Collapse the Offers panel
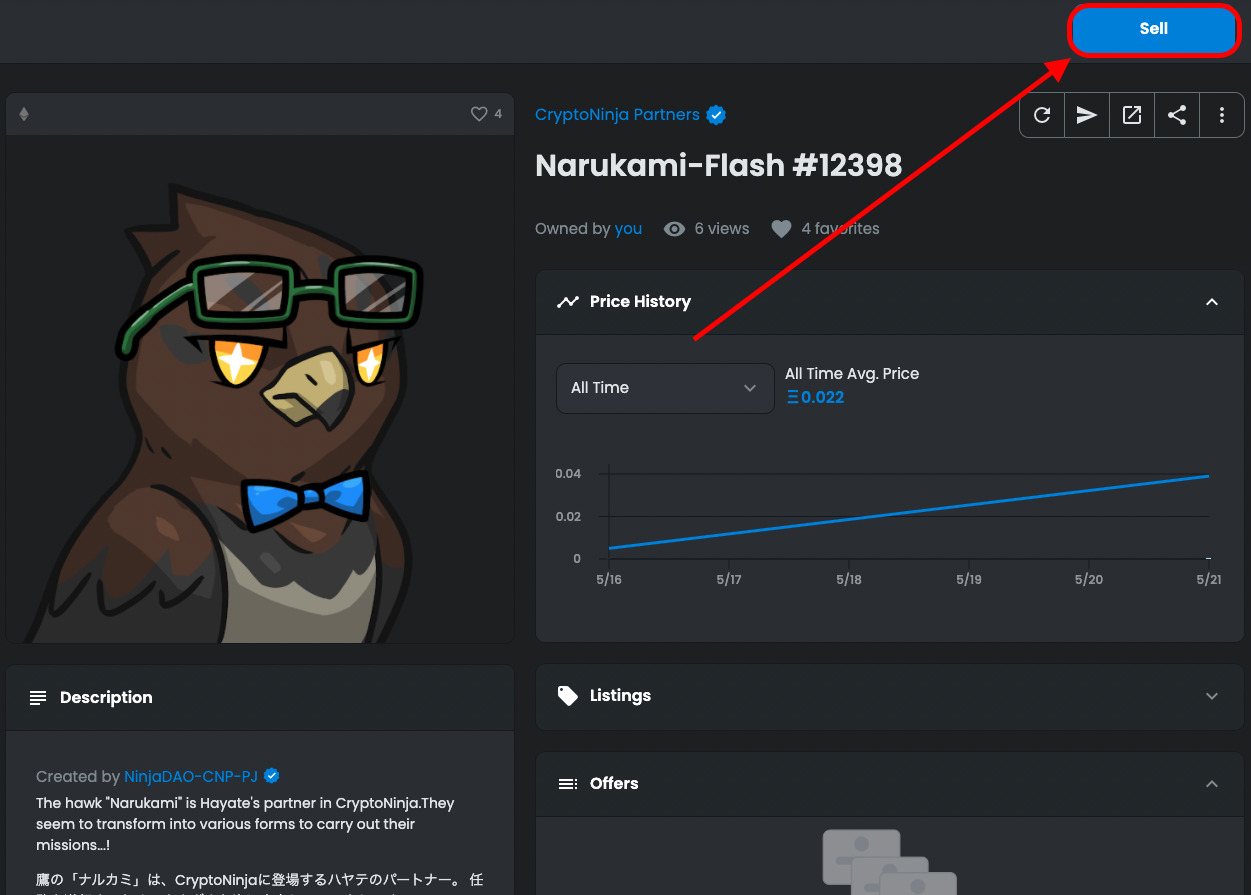The width and height of the screenshot is (1251, 895). [1212, 784]
